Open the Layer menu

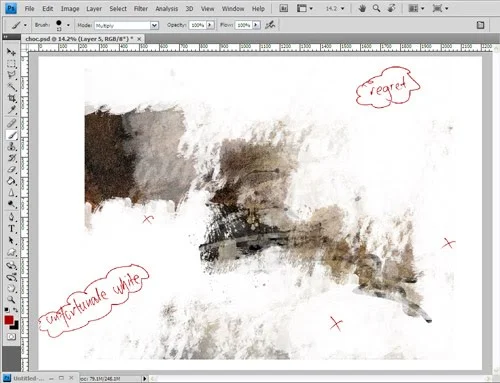(94, 9)
